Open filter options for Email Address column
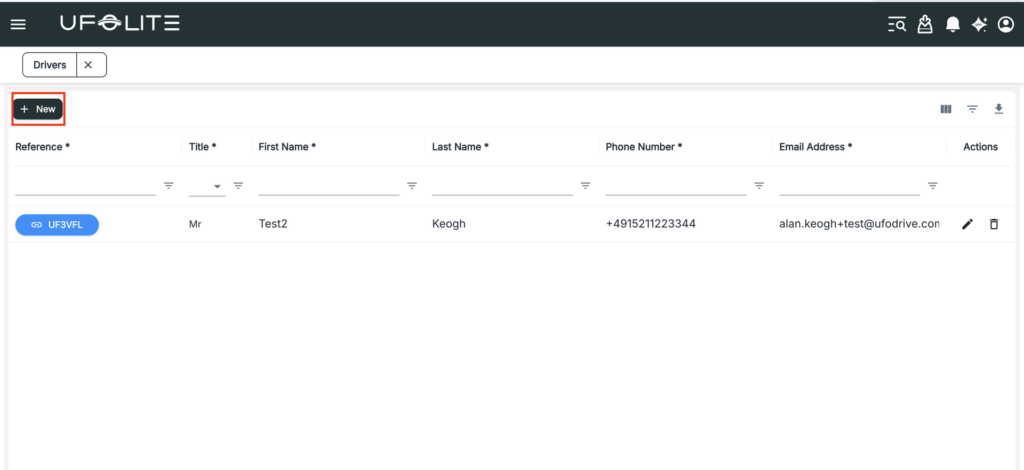The image size is (1024, 470). pos(933,186)
